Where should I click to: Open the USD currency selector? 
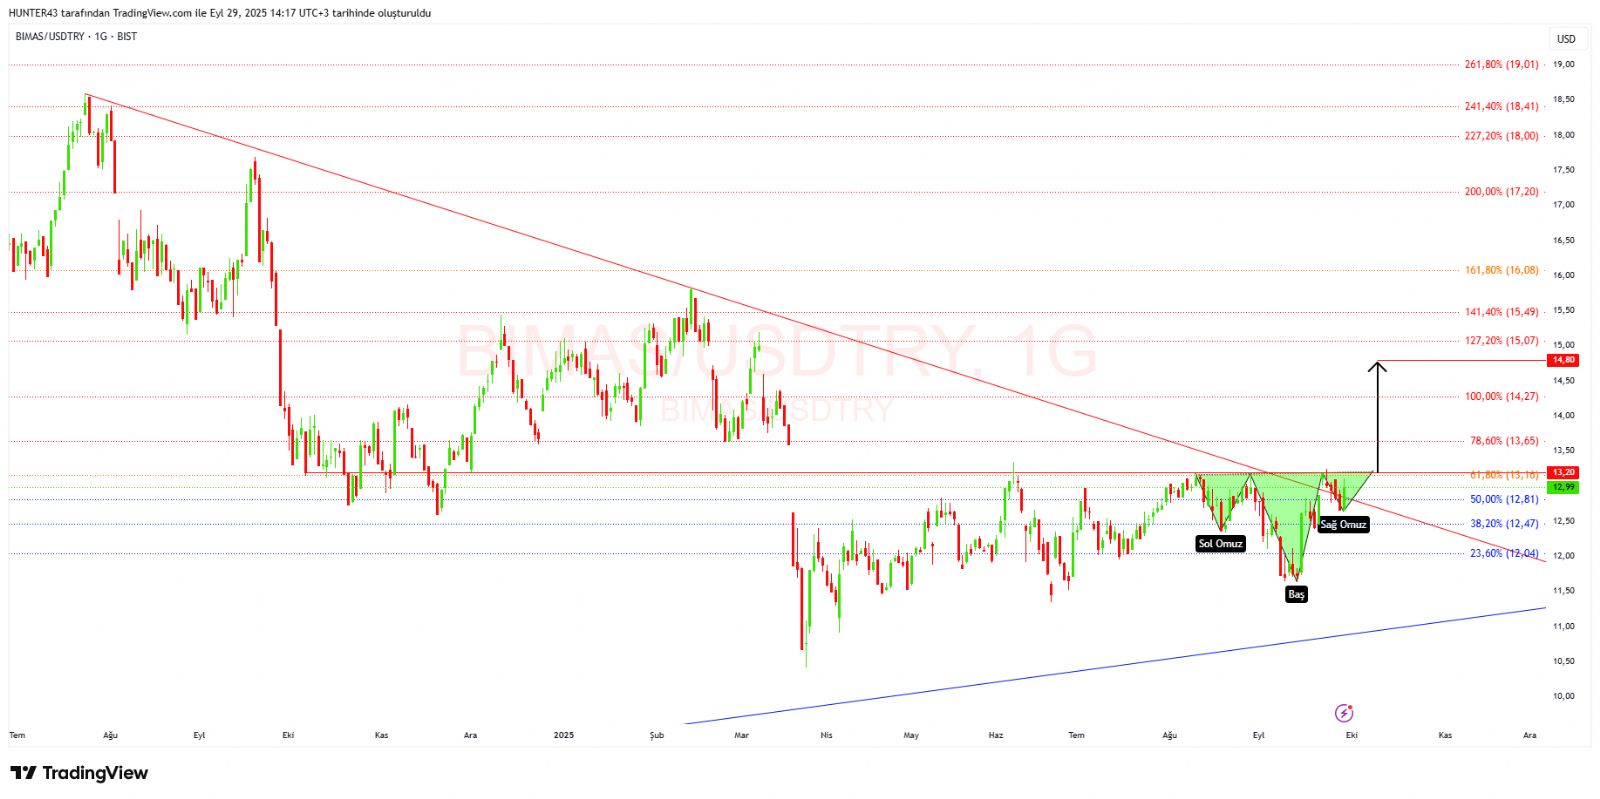[x=1566, y=39]
